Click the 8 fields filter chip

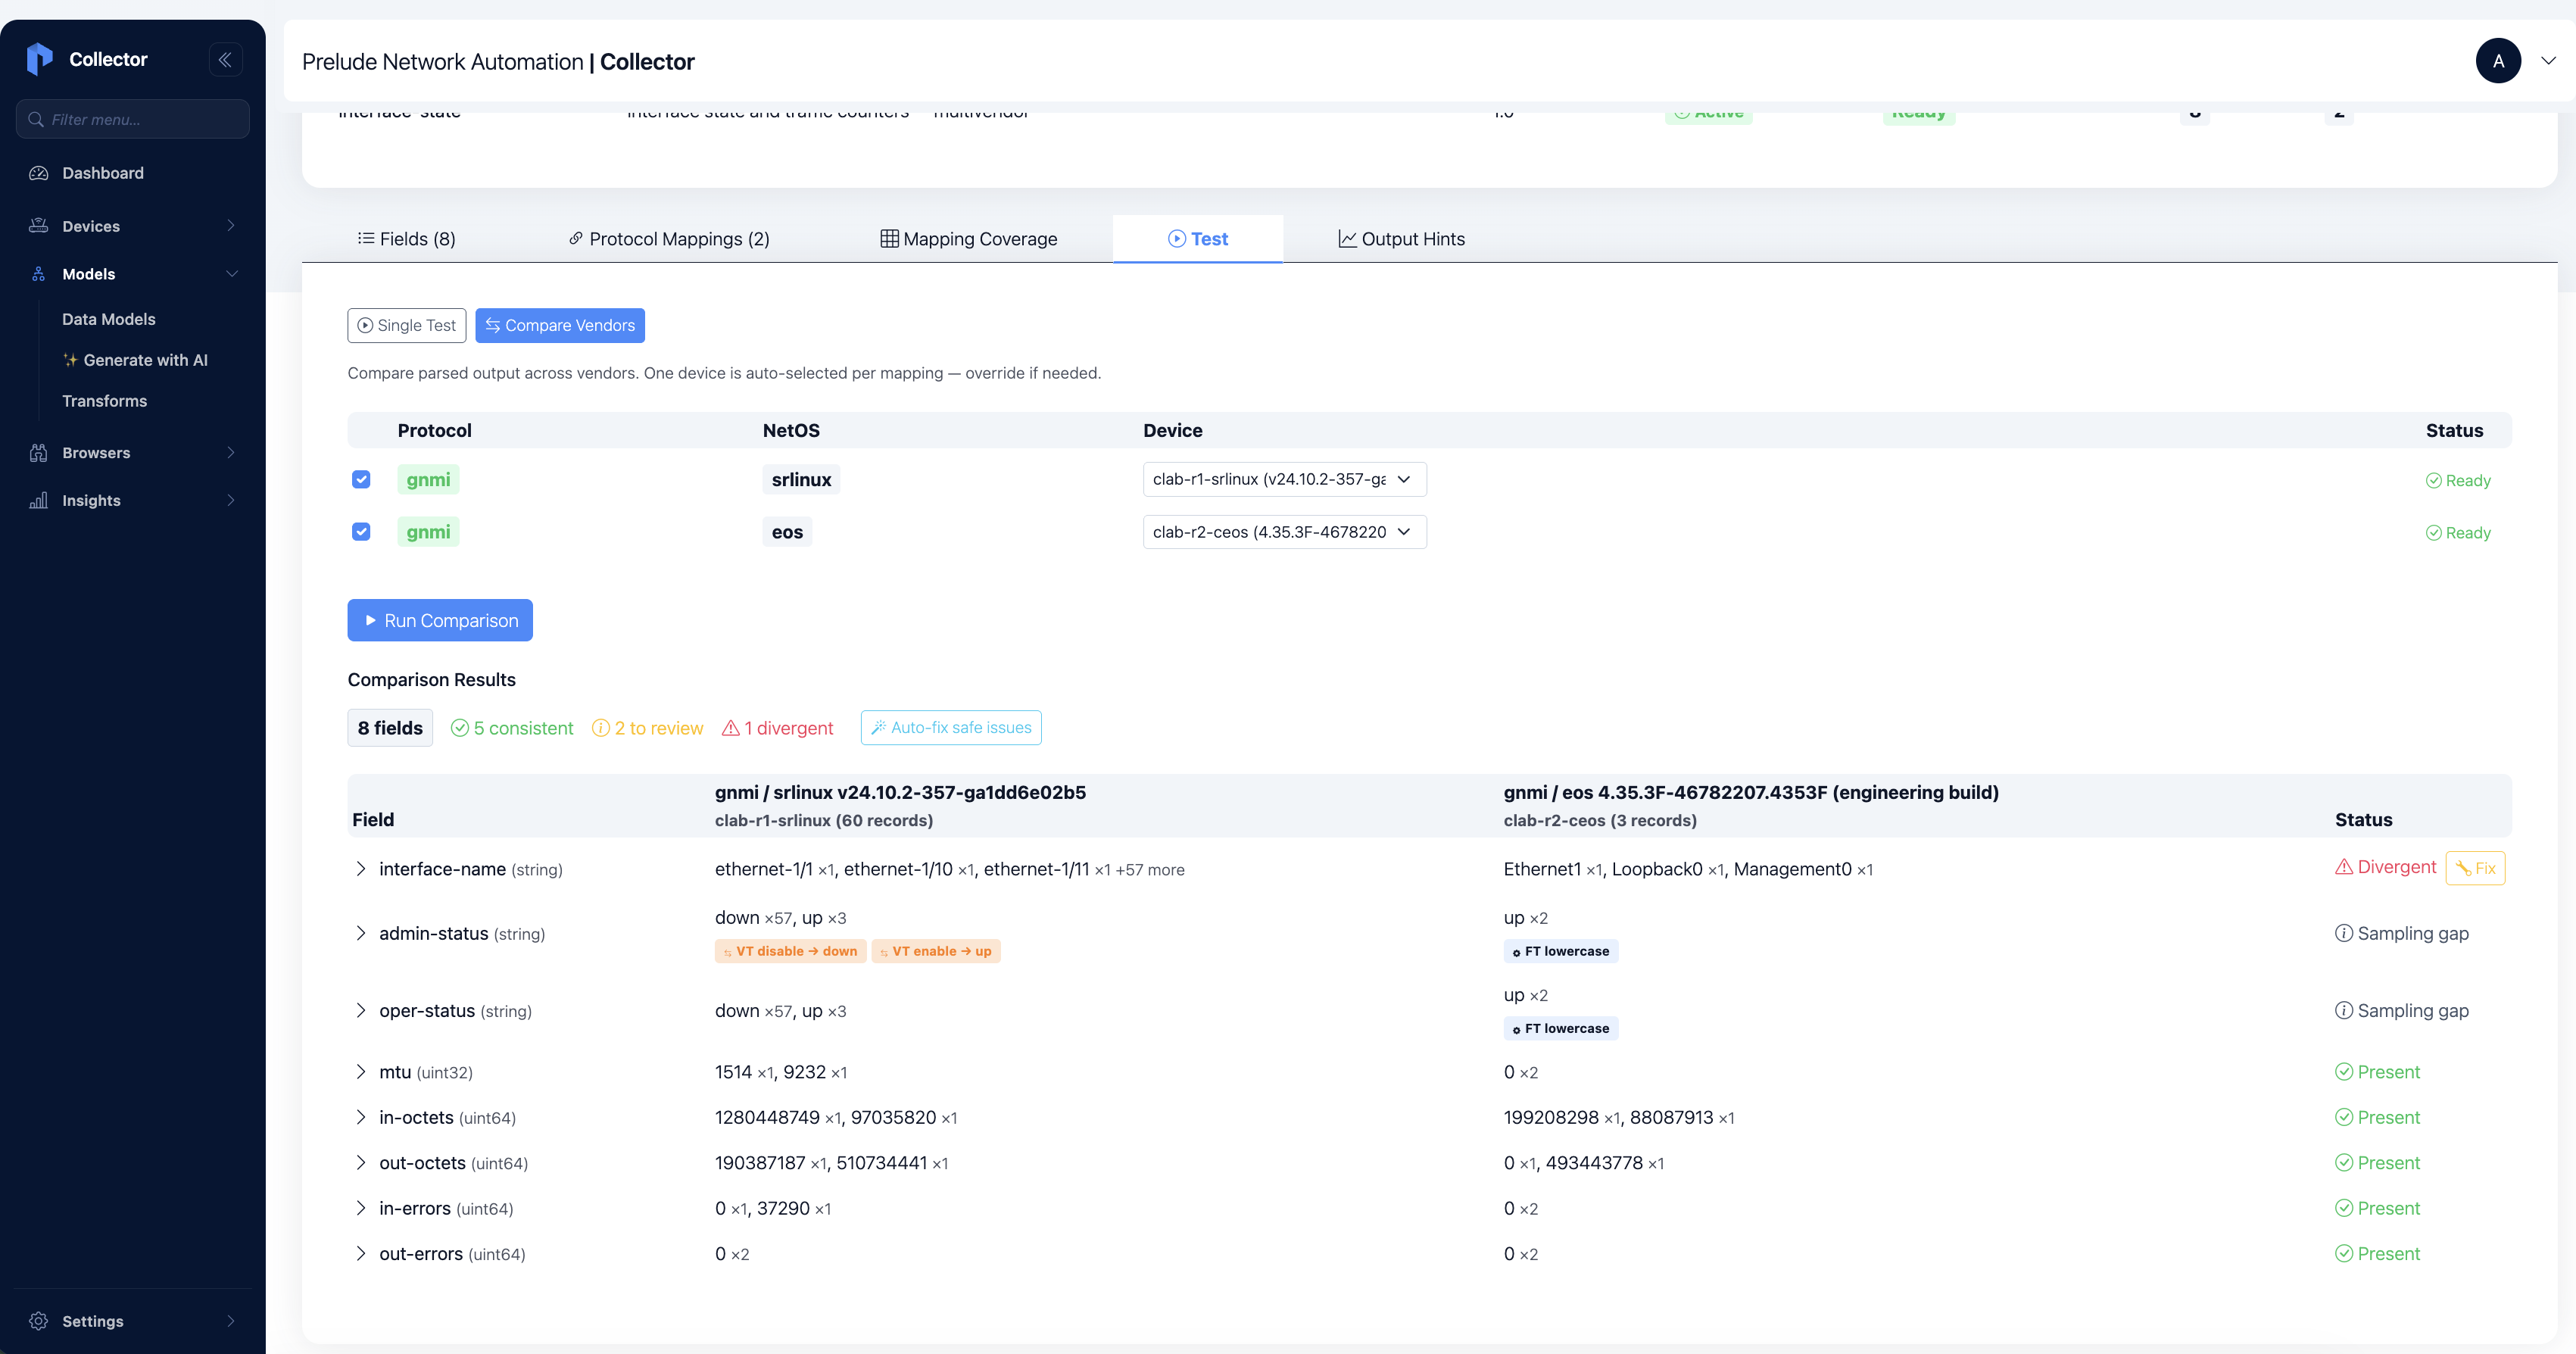(x=390, y=728)
